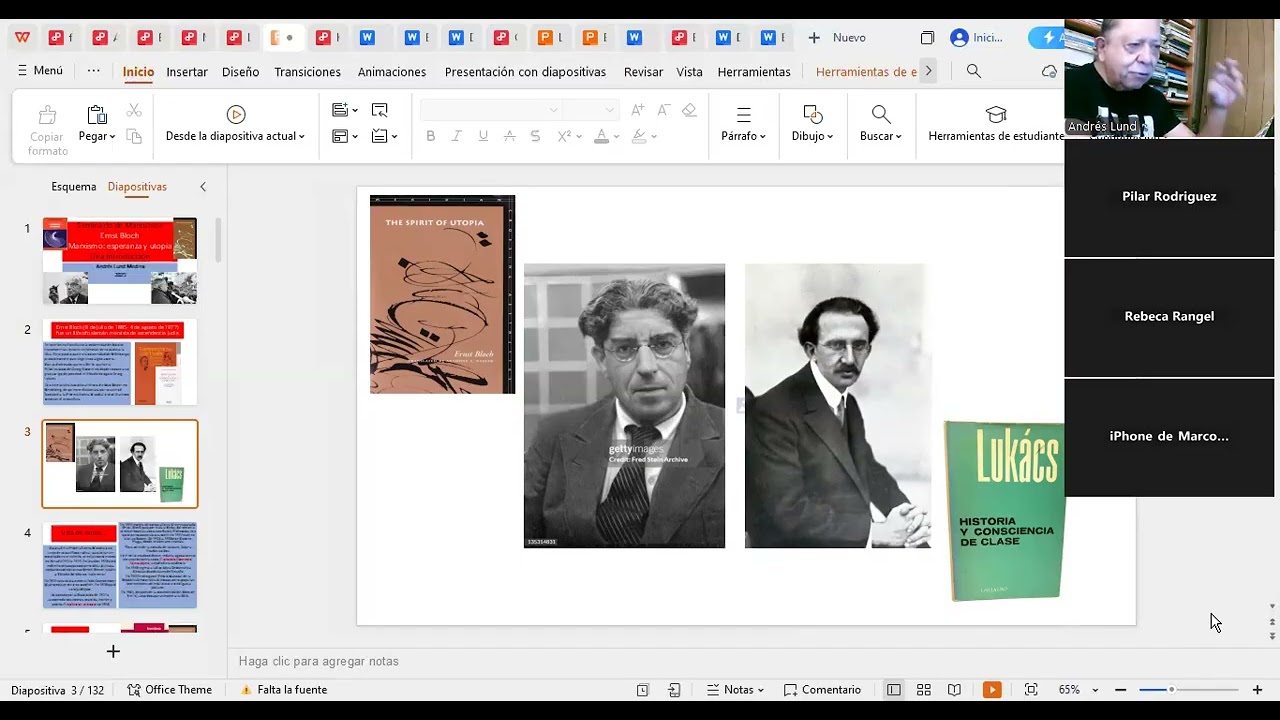This screenshot has height=720, width=1280.
Task: Open the Menú hamburger menu
Action: click(x=40, y=71)
